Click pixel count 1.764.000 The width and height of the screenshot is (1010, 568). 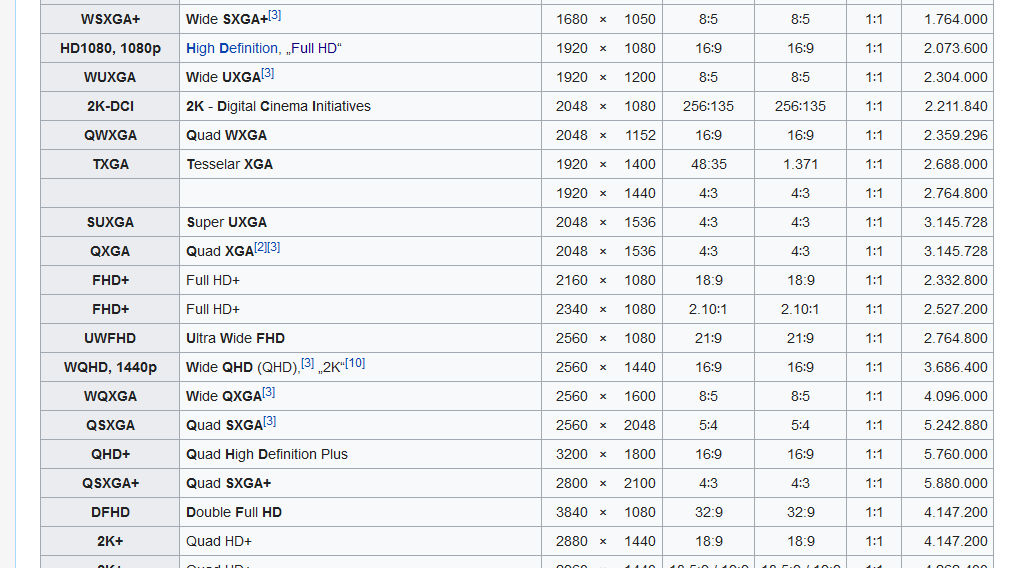pos(955,19)
